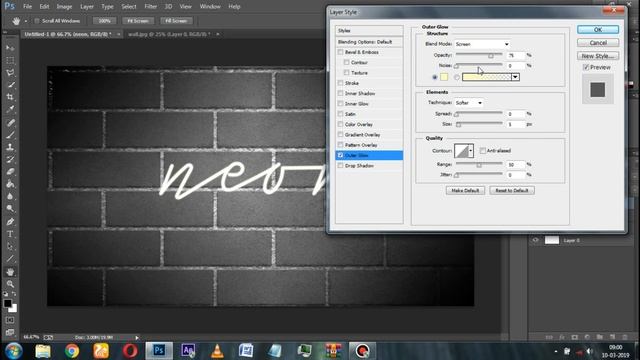This screenshot has width=640, height=360.
Task: Enable Stroke style checkbox
Action: click(340, 83)
